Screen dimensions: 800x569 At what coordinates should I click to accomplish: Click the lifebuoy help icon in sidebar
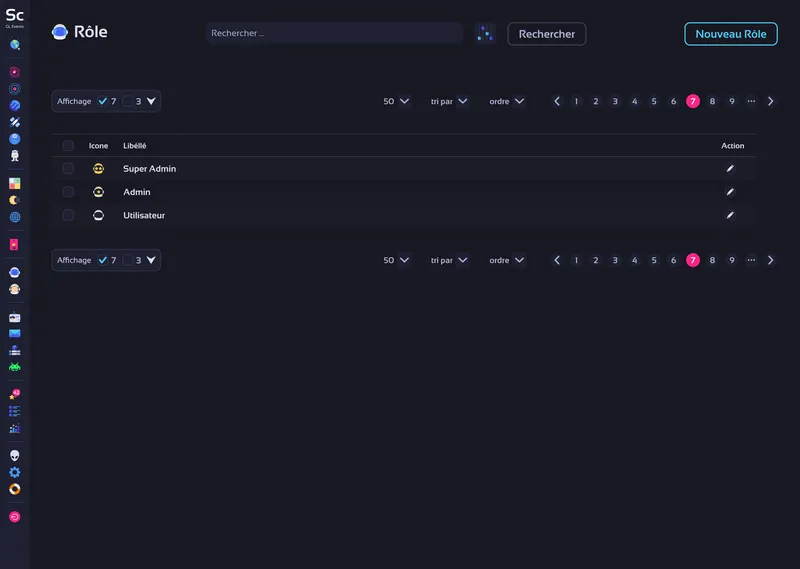14,489
